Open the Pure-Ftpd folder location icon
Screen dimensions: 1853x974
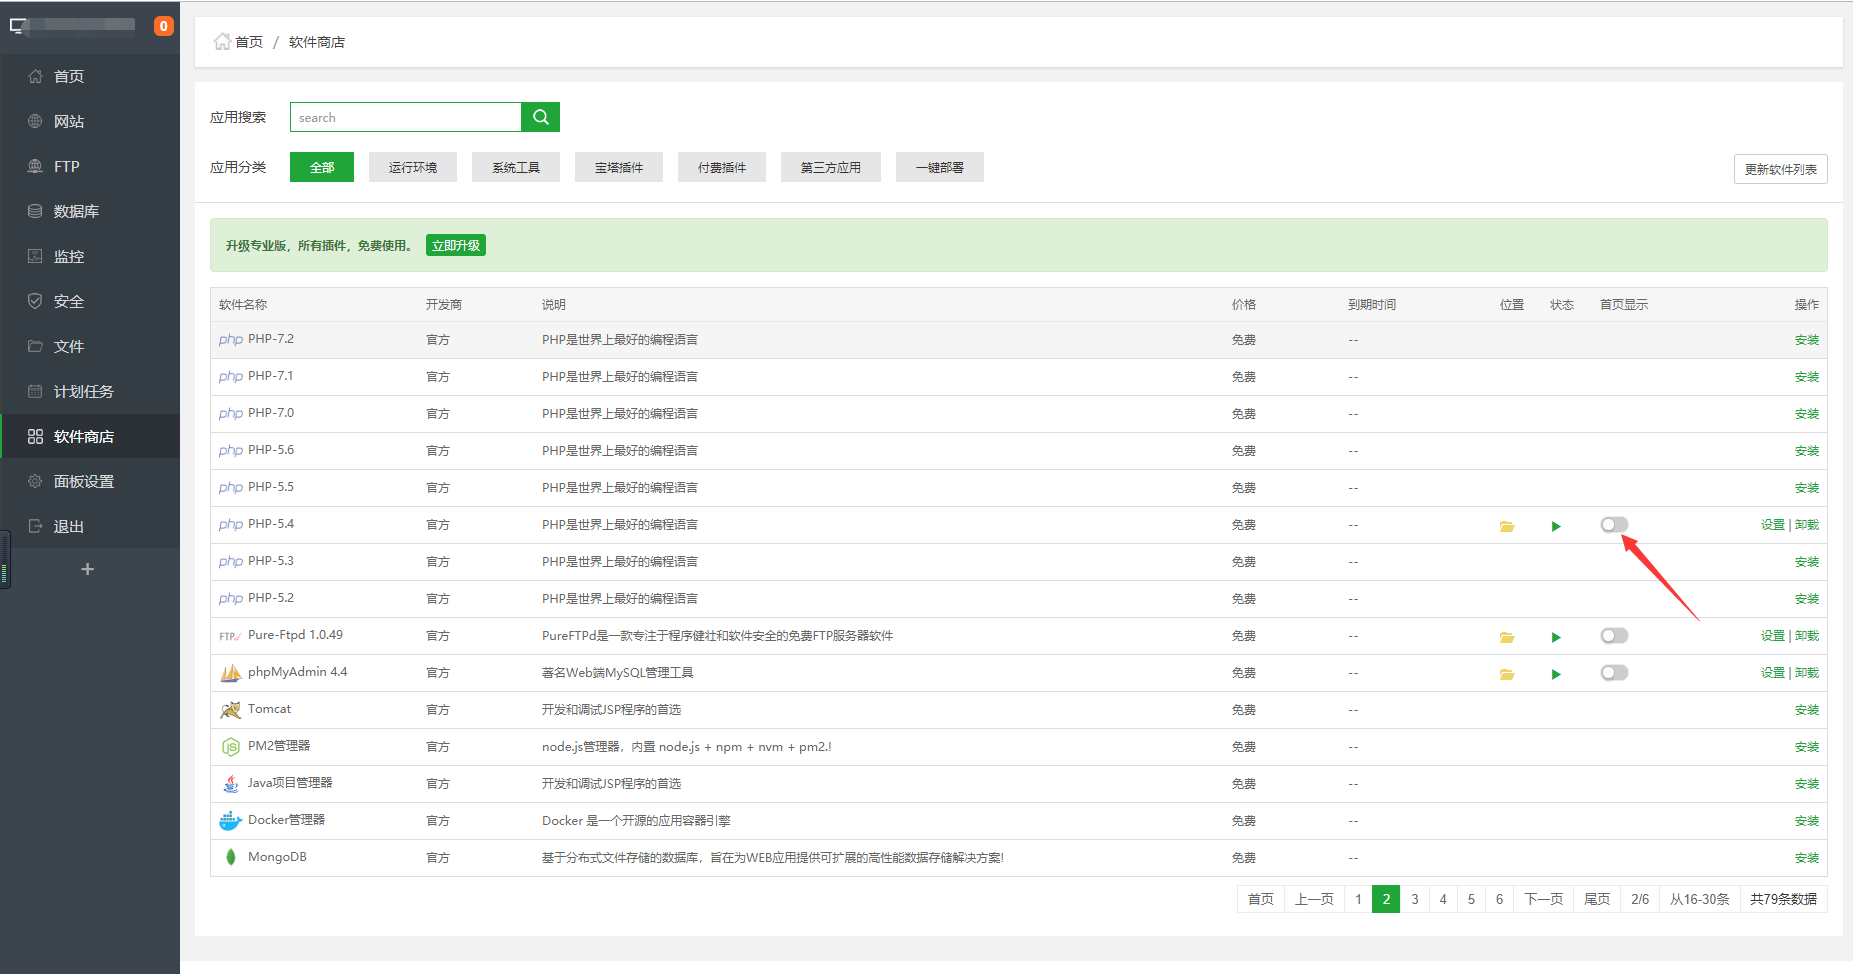pos(1507,637)
